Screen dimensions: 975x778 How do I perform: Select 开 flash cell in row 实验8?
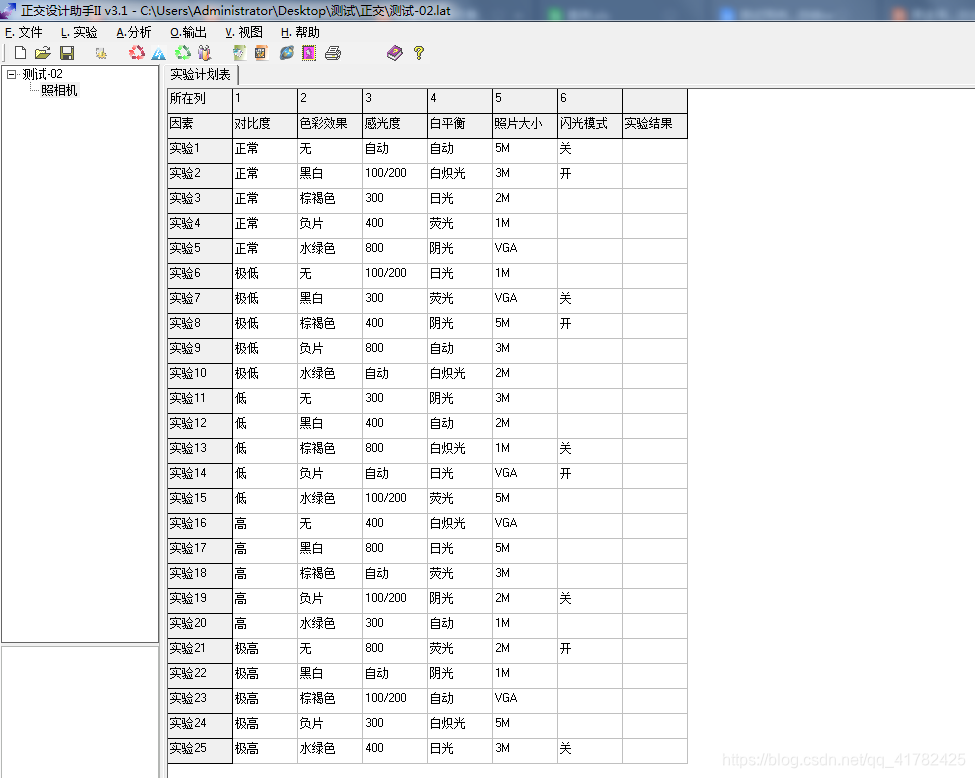[x=590, y=325]
